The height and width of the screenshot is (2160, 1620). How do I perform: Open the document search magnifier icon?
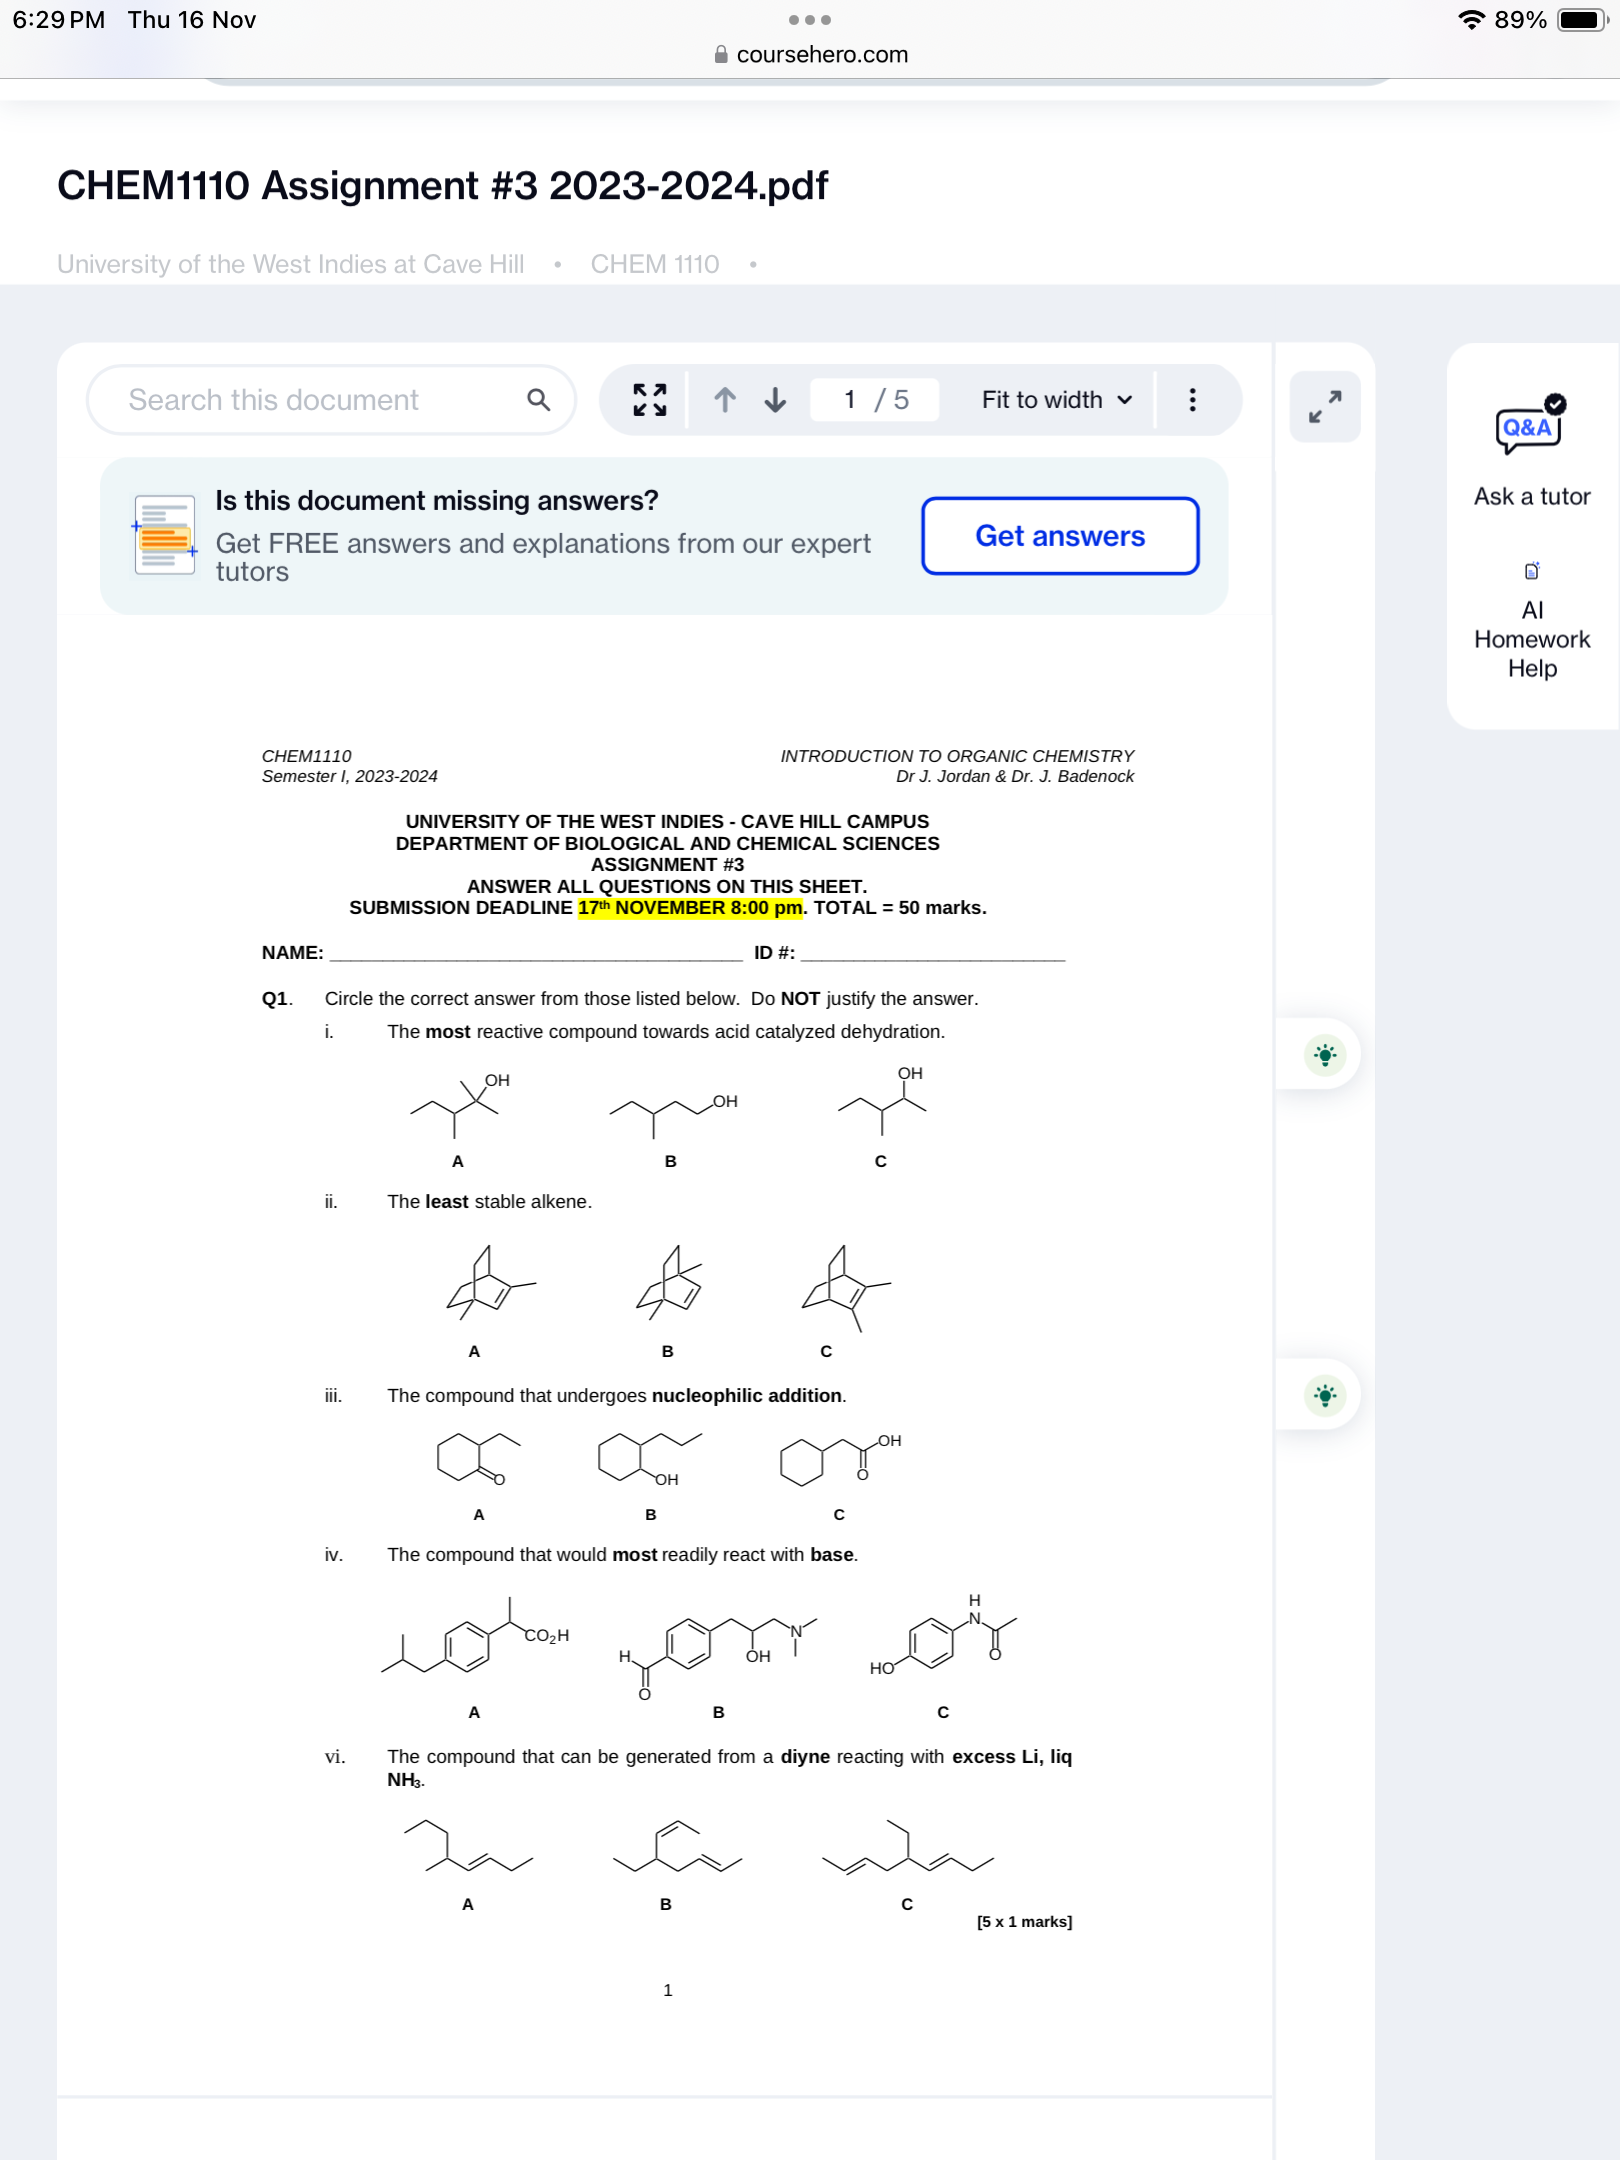tap(541, 399)
